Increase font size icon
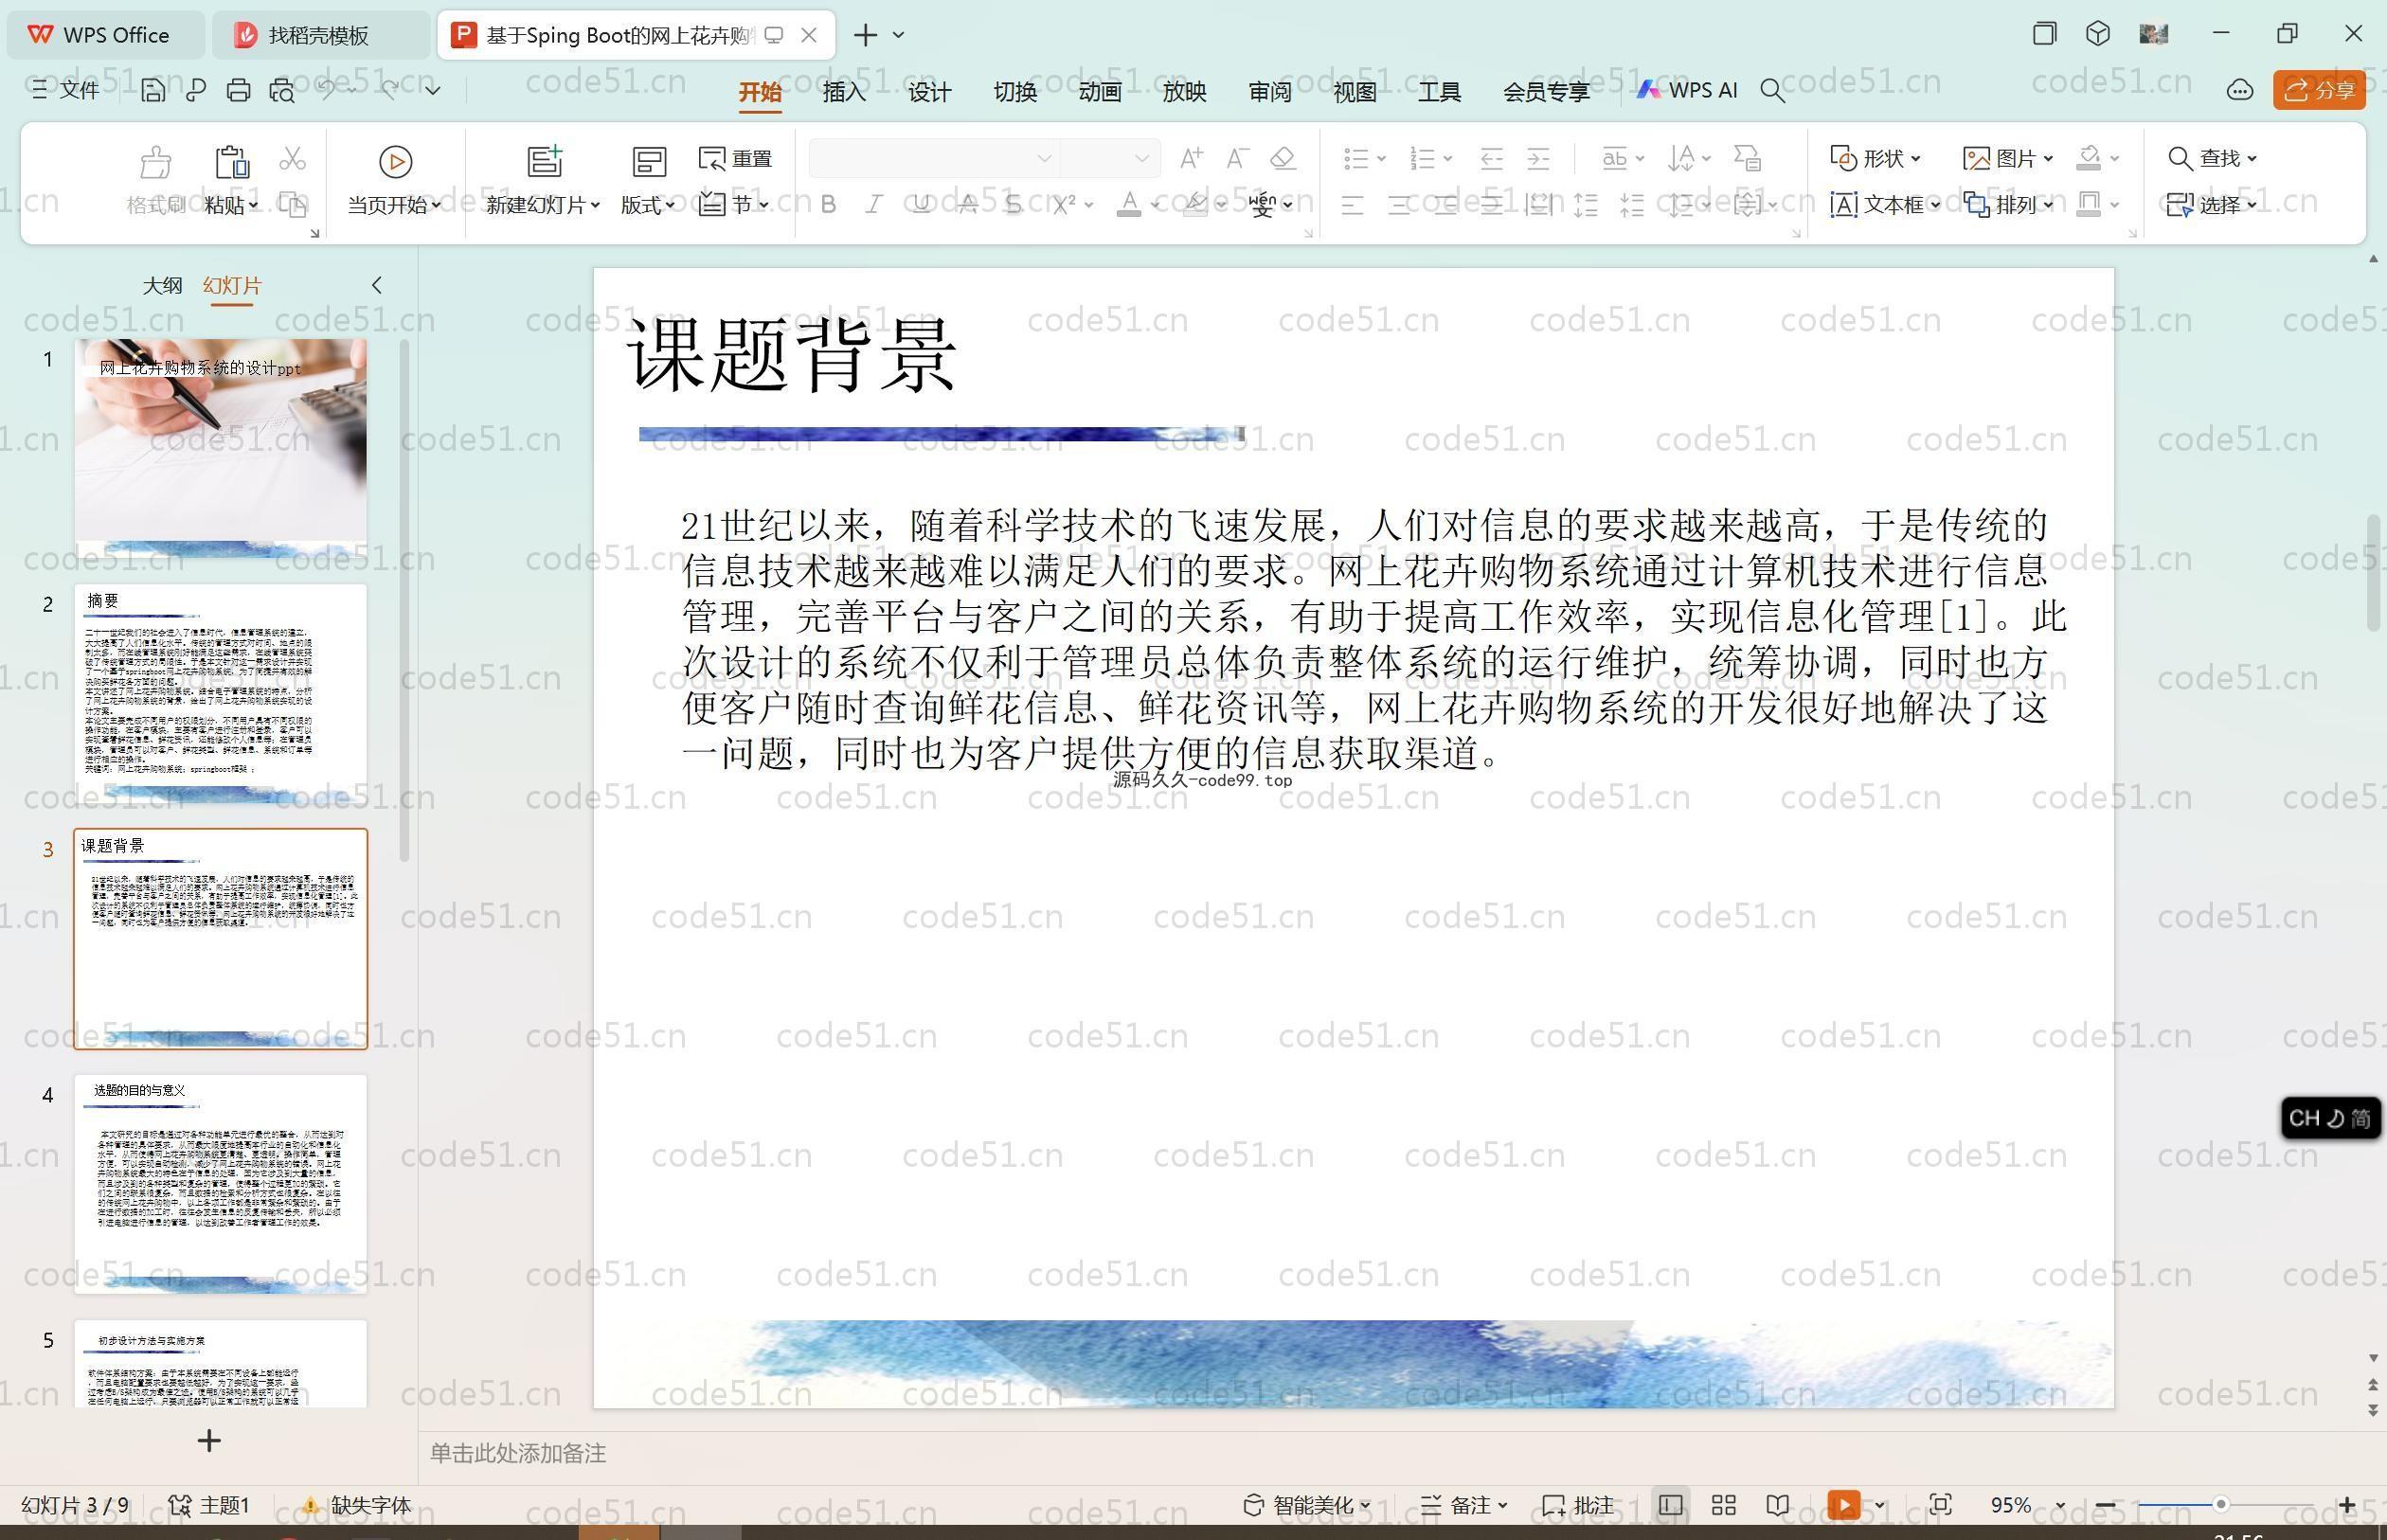Screen dimensions: 2387x1540 pyautogui.click(x=1191, y=158)
